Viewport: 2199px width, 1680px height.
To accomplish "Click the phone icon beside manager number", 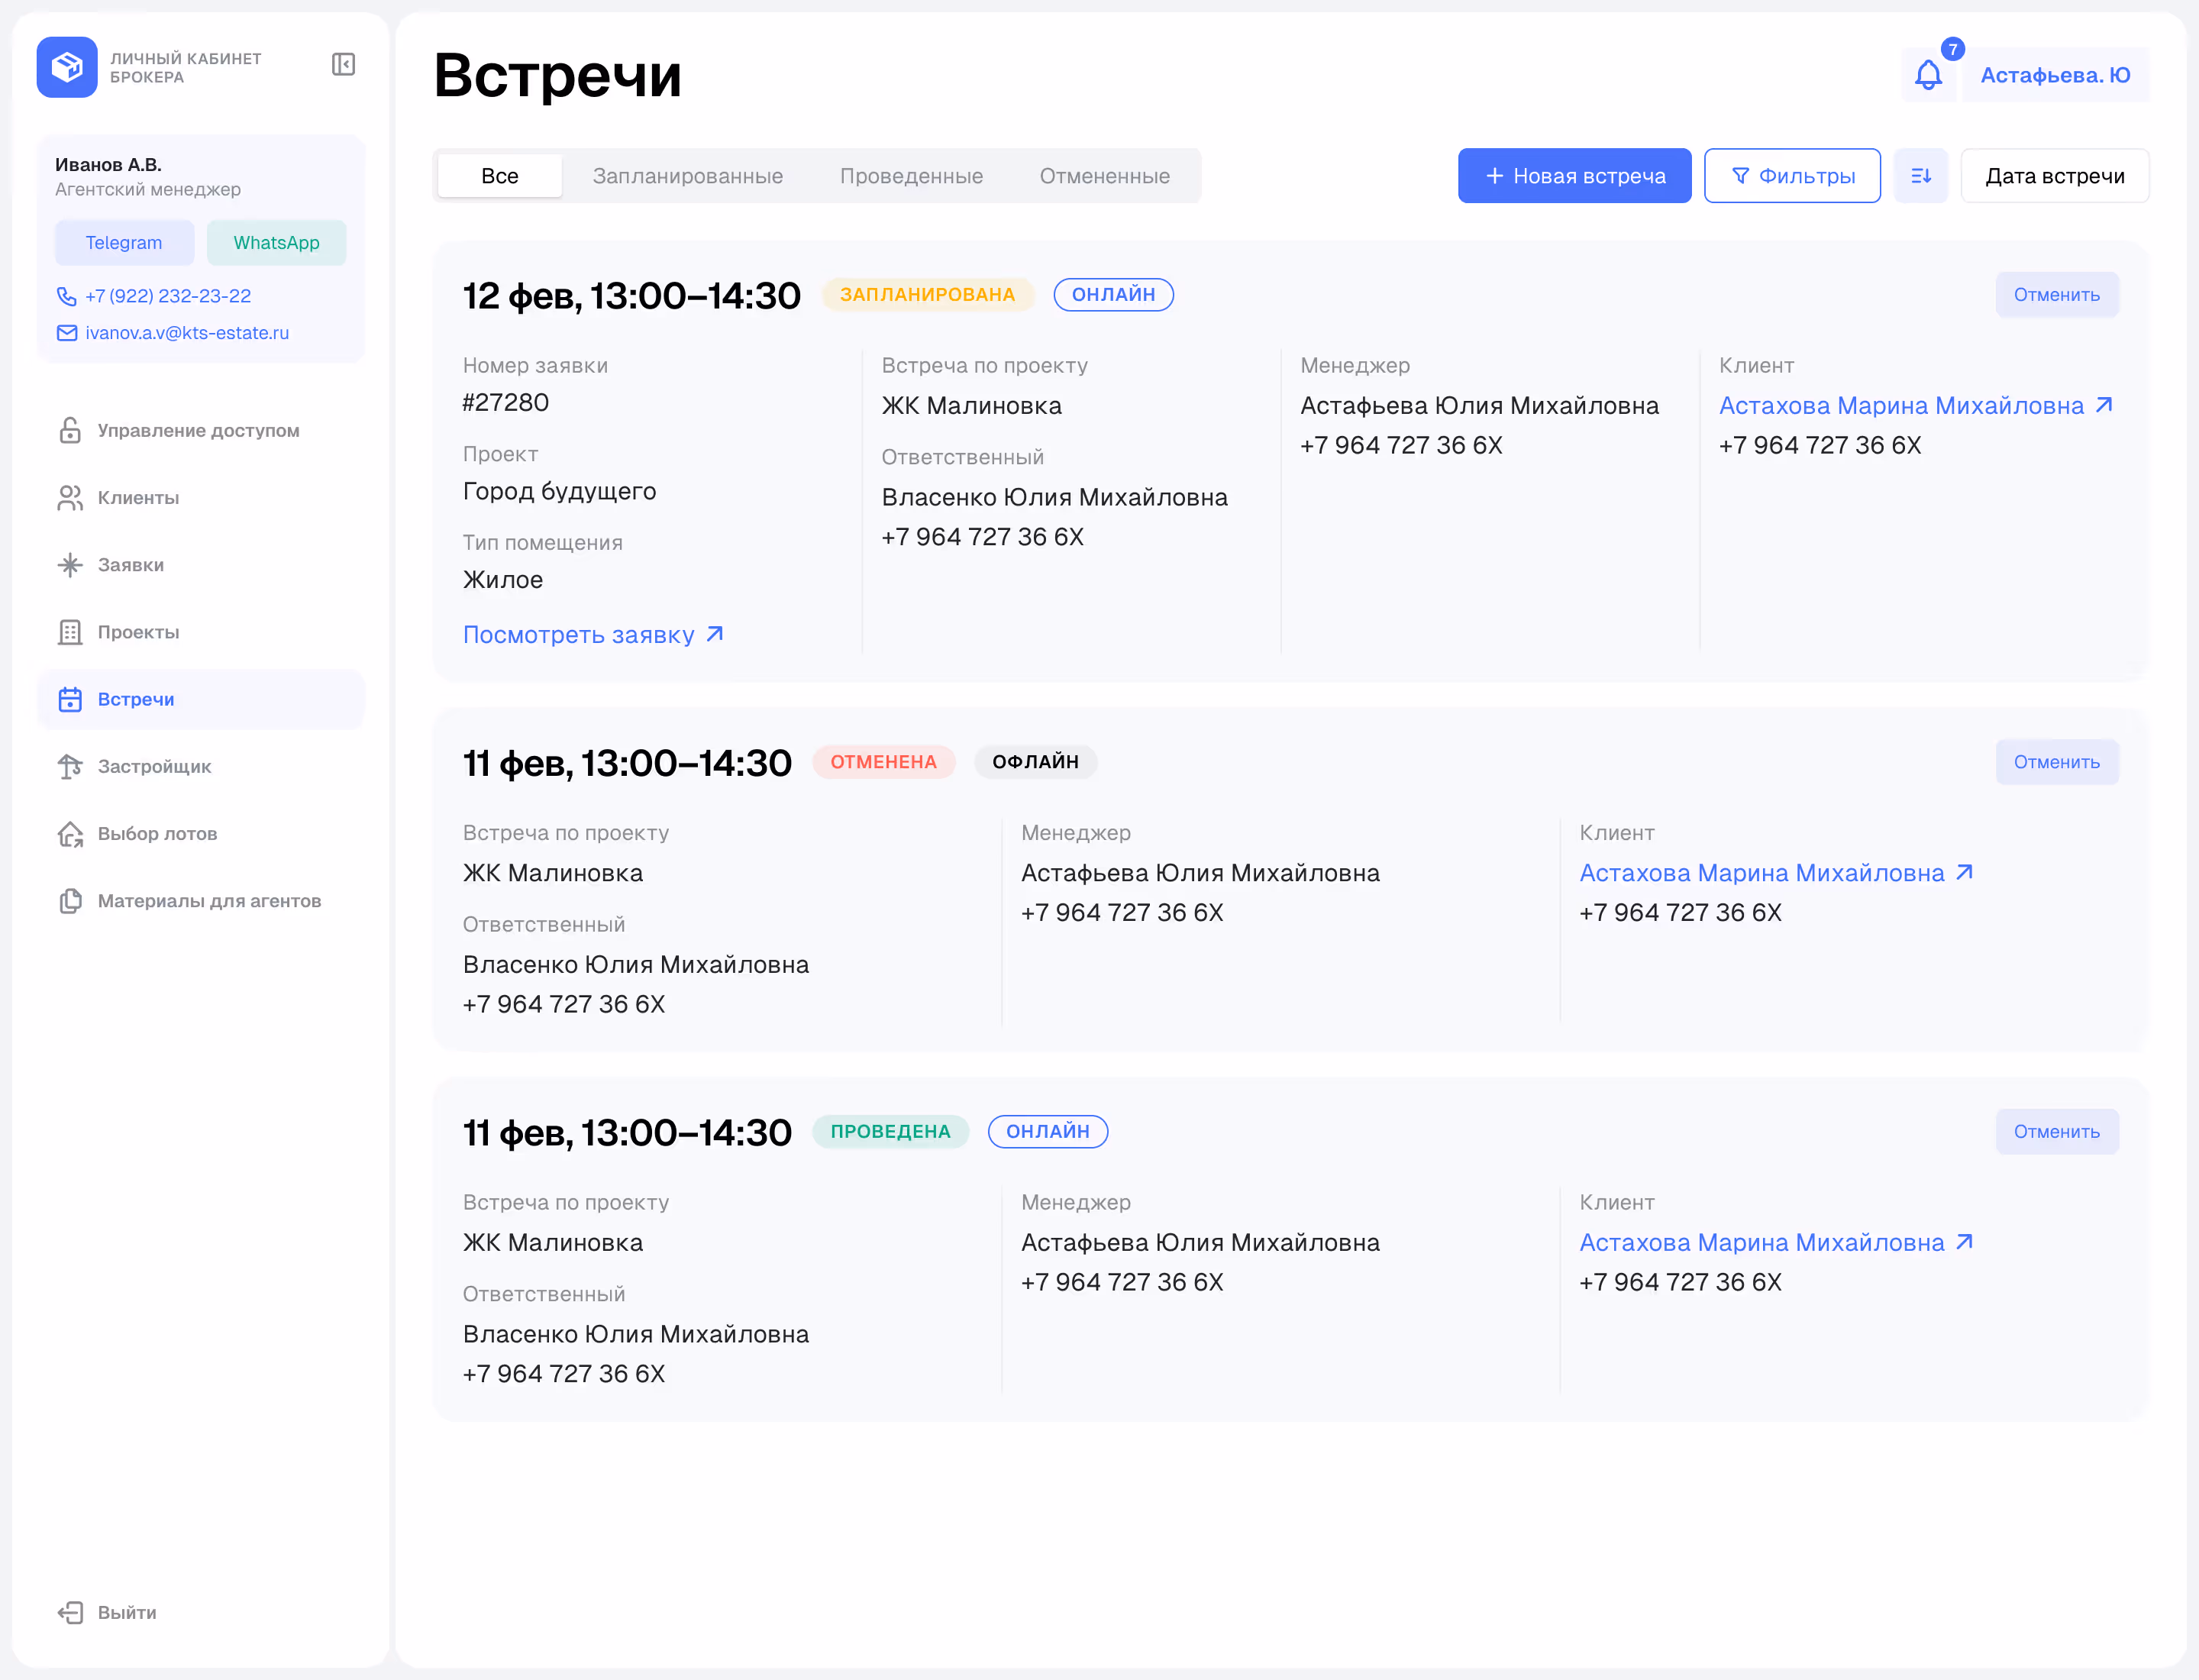I will (67, 296).
